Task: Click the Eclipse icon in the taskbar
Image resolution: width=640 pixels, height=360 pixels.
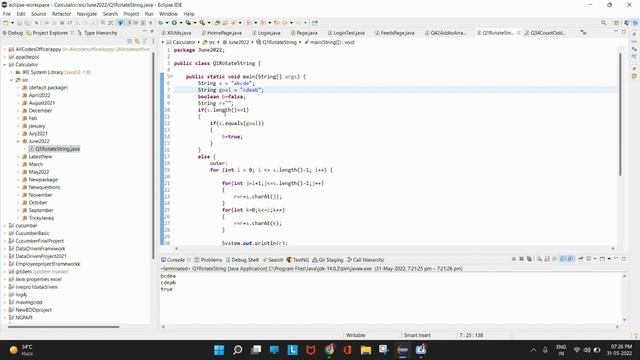Action: pyautogui.click(x=403, y=350)
